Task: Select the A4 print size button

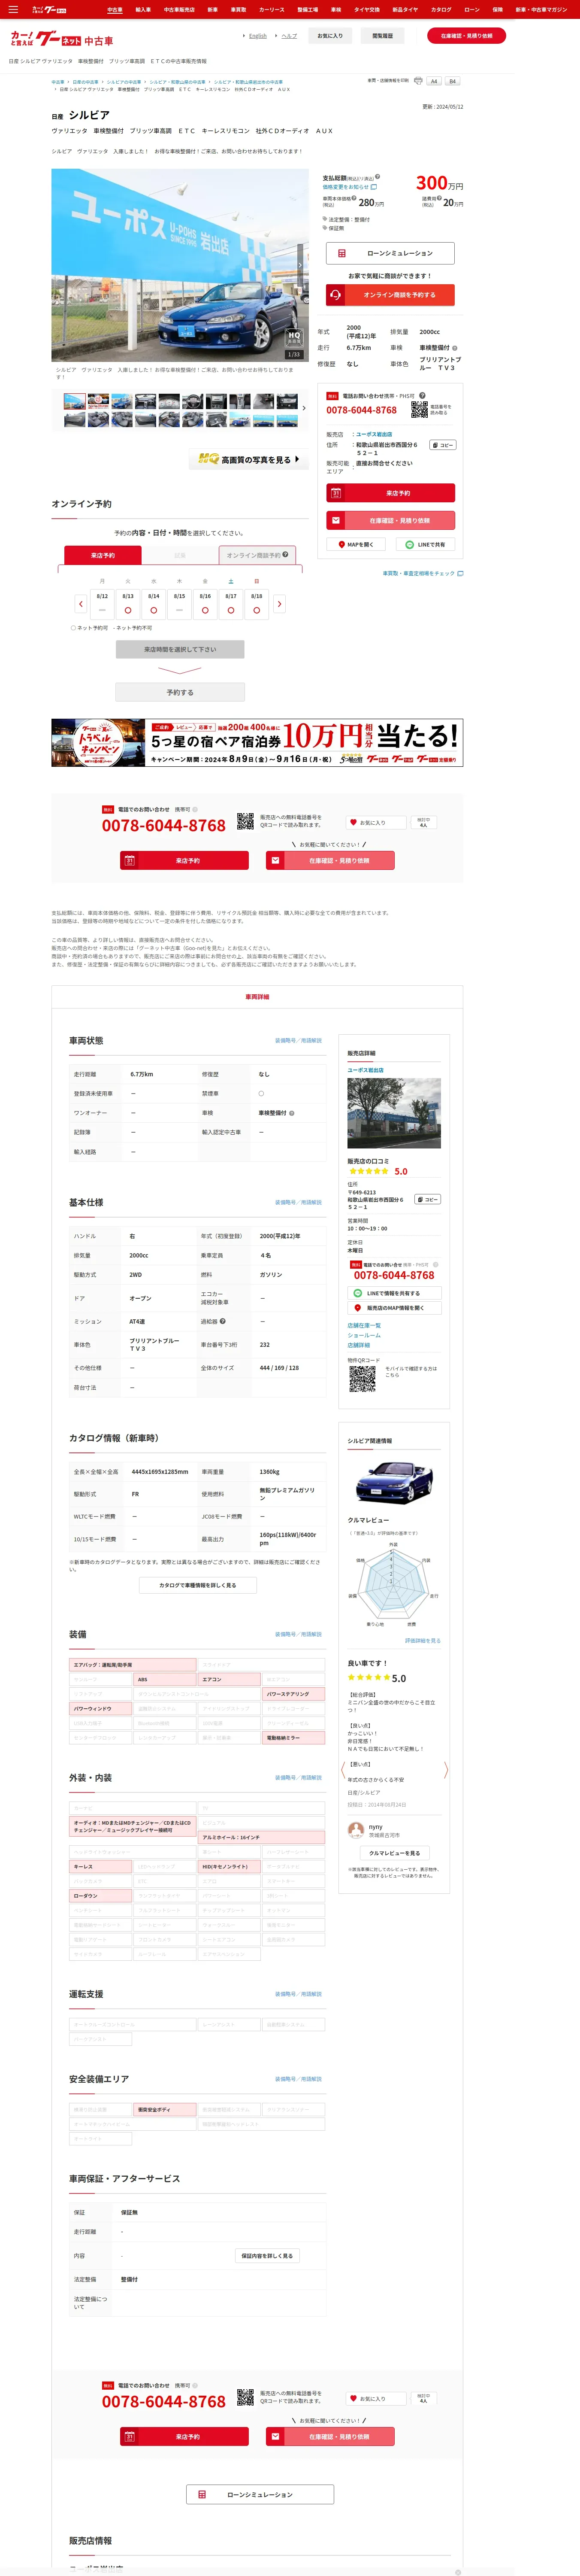Action: point(434,81)
